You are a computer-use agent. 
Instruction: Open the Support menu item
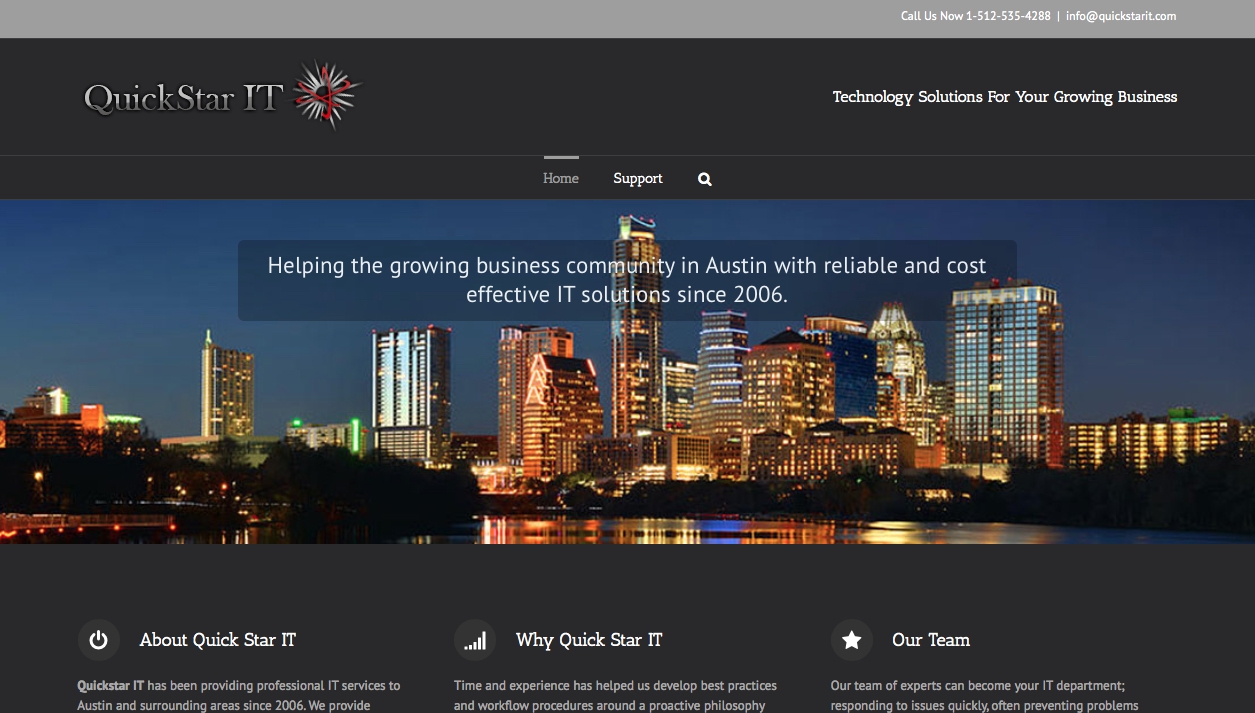[638, 178]
